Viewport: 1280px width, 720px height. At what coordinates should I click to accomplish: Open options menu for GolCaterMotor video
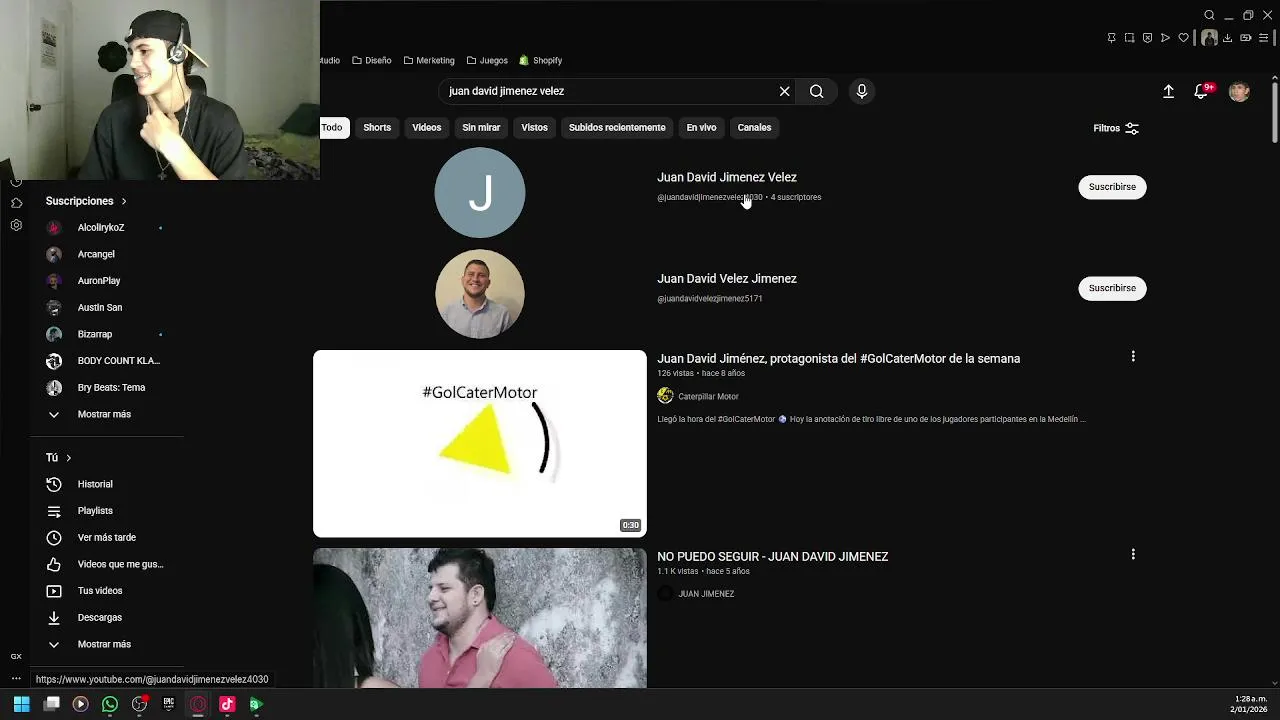pyautogui.click(x=1133, y=356)
